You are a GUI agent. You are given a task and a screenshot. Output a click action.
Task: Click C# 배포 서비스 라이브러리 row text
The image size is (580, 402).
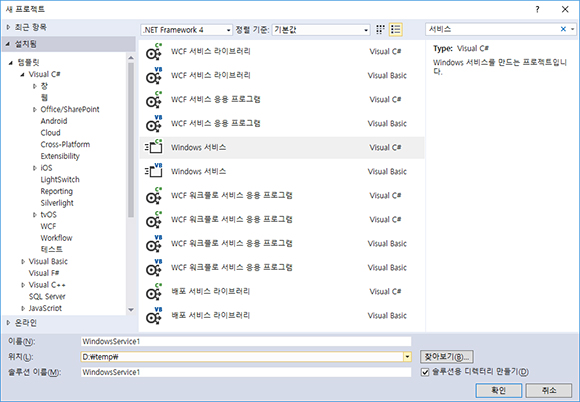[x=210, y=291]
